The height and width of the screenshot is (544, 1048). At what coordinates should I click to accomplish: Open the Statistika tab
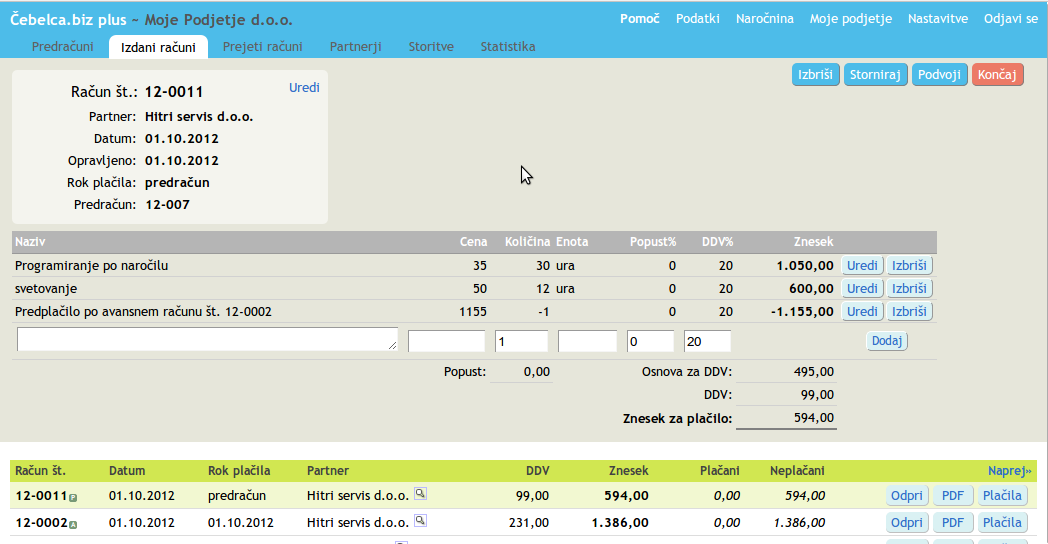click(507, 47)
